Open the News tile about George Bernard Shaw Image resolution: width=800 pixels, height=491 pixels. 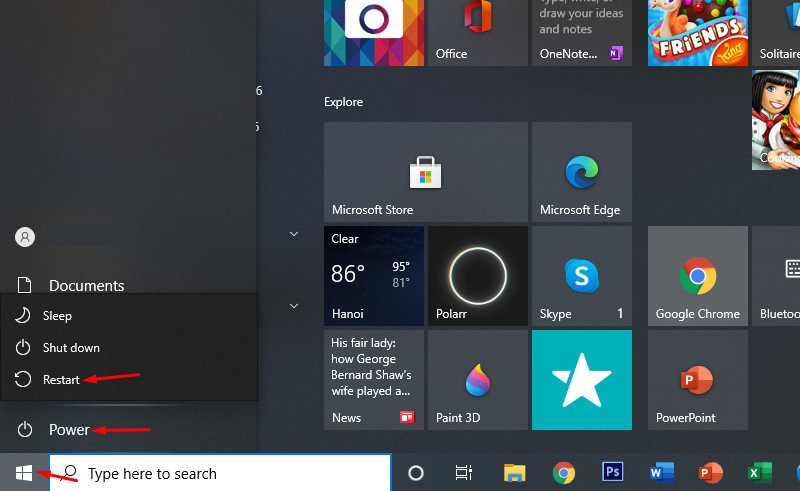pyautogui.click(x=373, y=380)
